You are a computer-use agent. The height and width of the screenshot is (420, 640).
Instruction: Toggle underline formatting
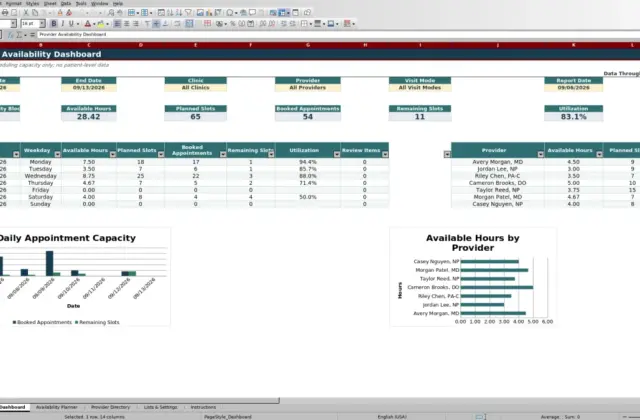tap(71, 24)
